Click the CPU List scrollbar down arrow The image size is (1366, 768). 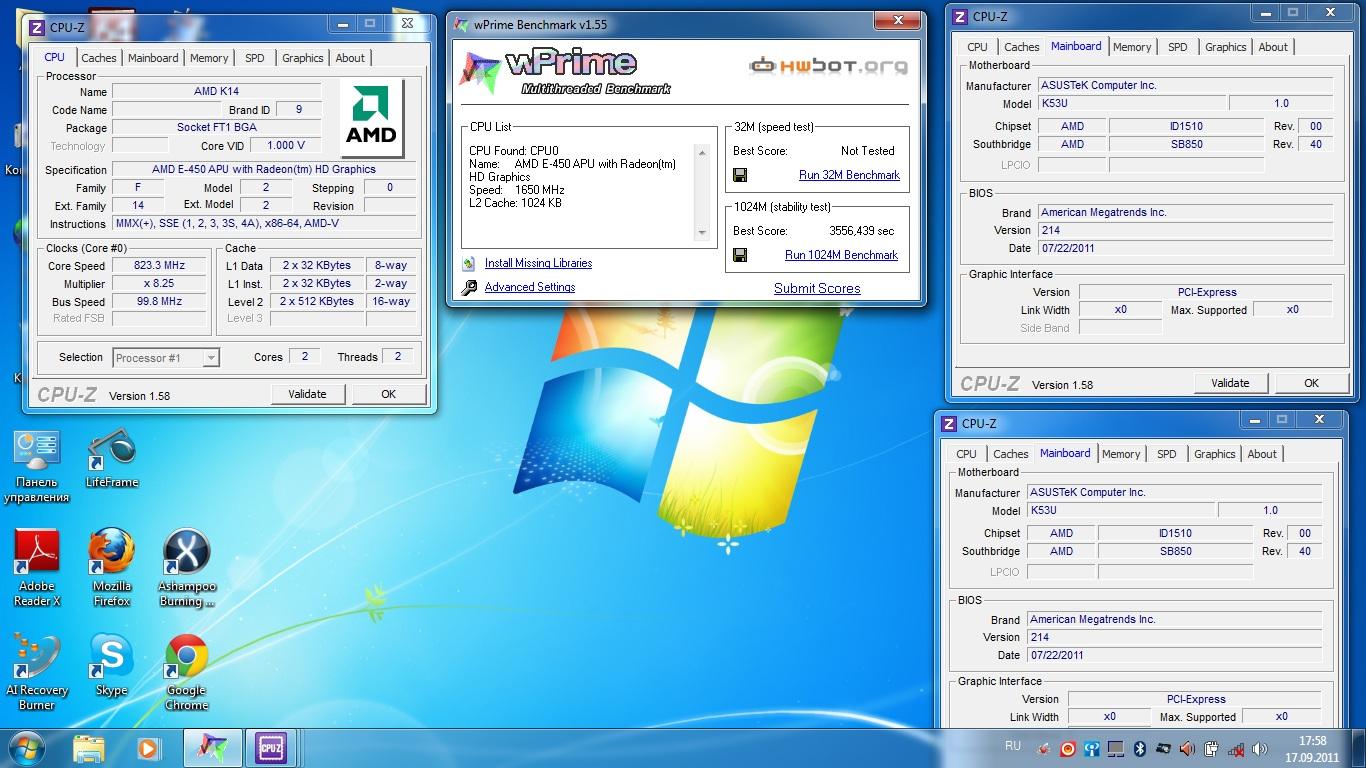(x=702, y=233)
